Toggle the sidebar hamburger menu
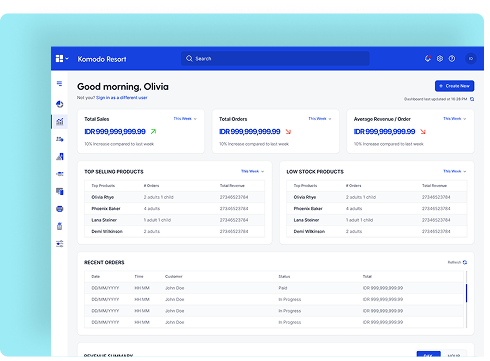 (59, 83)
